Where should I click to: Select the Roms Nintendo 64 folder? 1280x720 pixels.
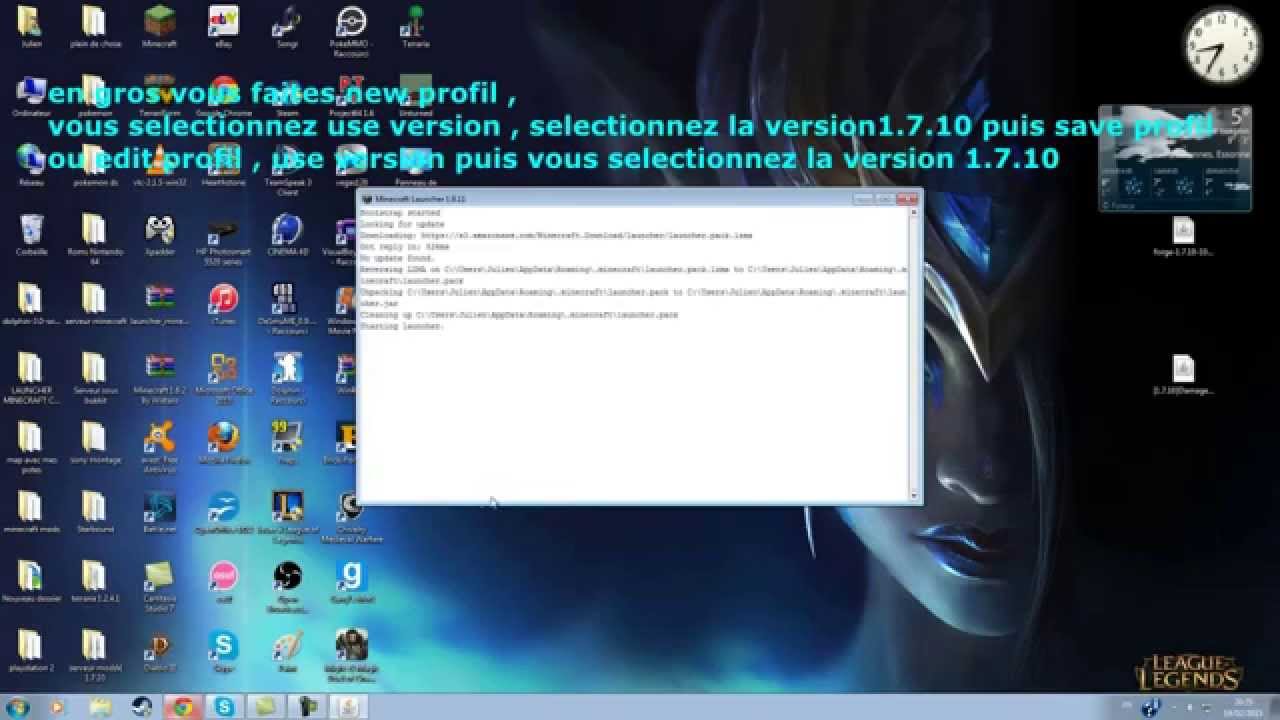[95, 238]
